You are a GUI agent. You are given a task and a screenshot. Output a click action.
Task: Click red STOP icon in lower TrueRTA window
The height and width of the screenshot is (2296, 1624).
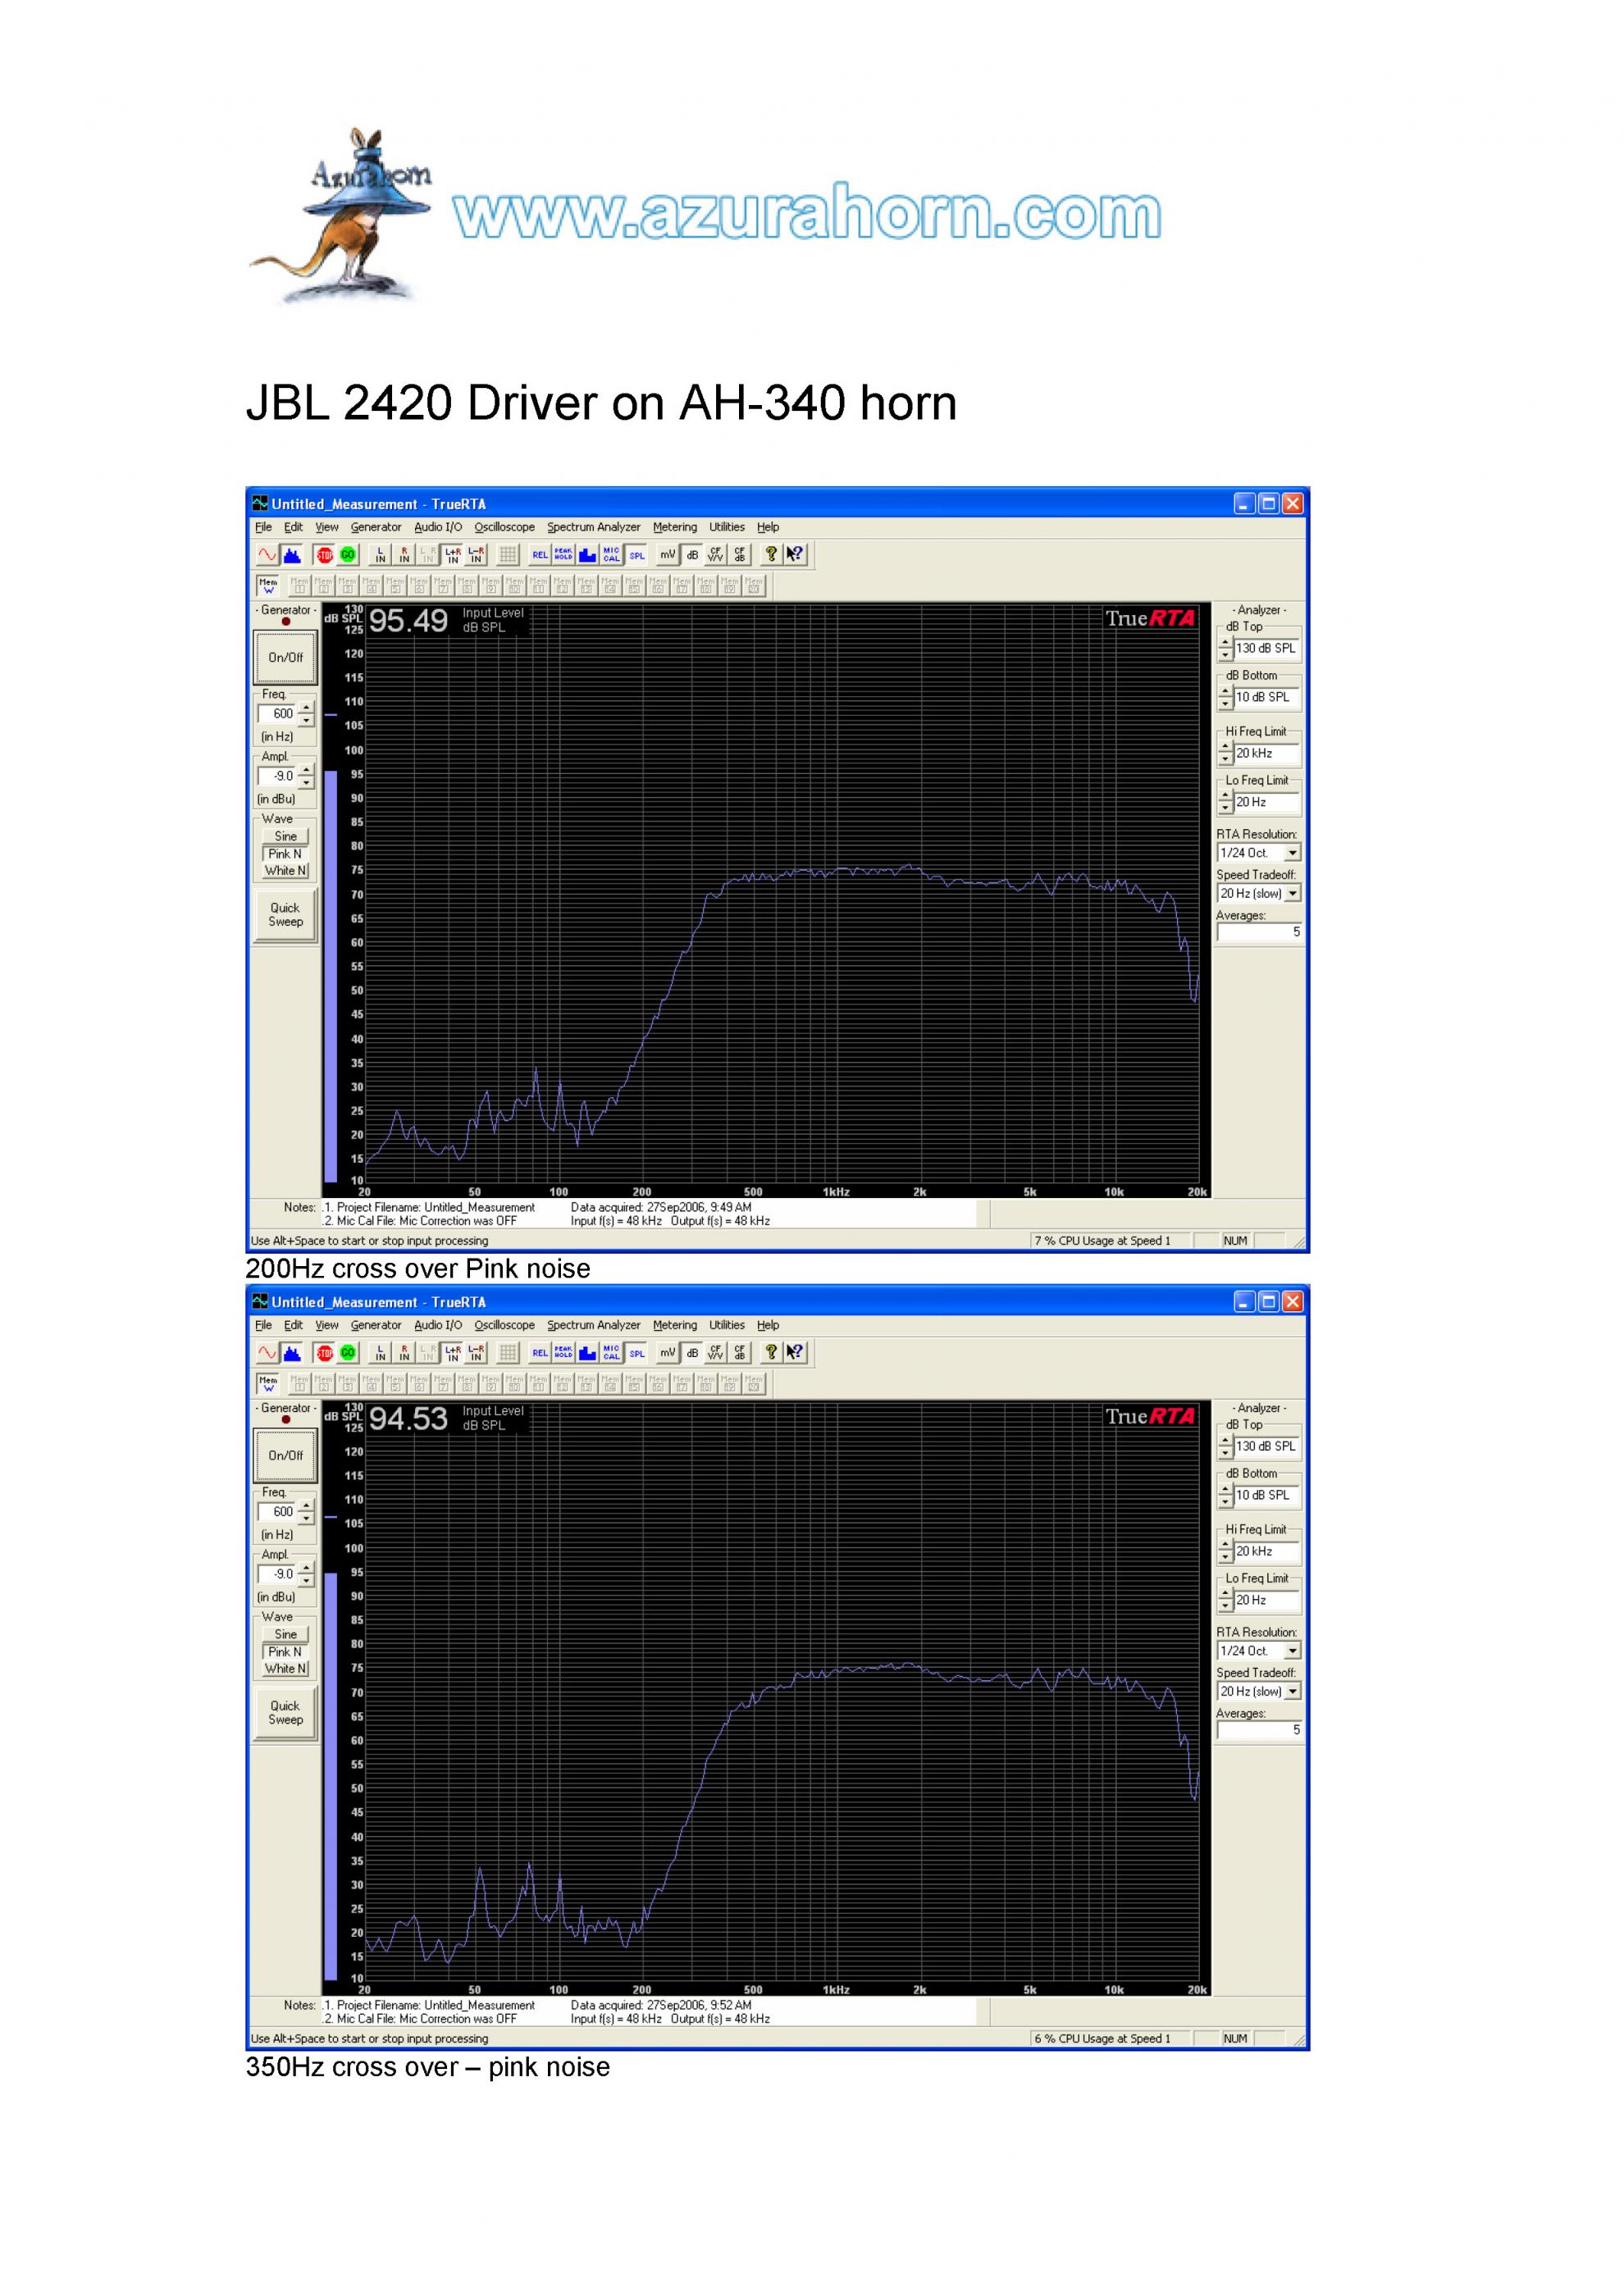coord(324,1352)
